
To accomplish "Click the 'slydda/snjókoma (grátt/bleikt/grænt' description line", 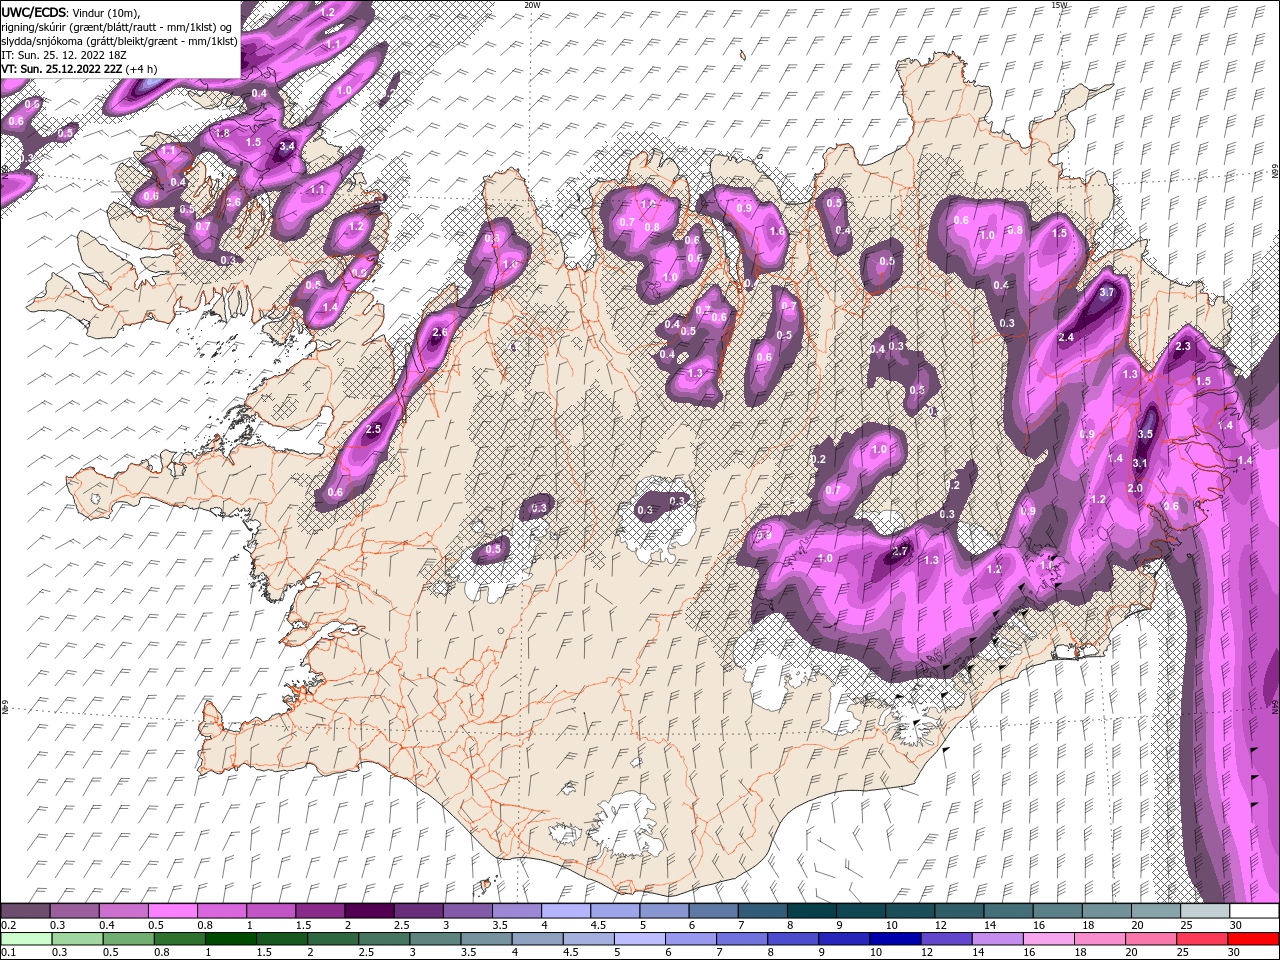I will click(x=119, y=41).
